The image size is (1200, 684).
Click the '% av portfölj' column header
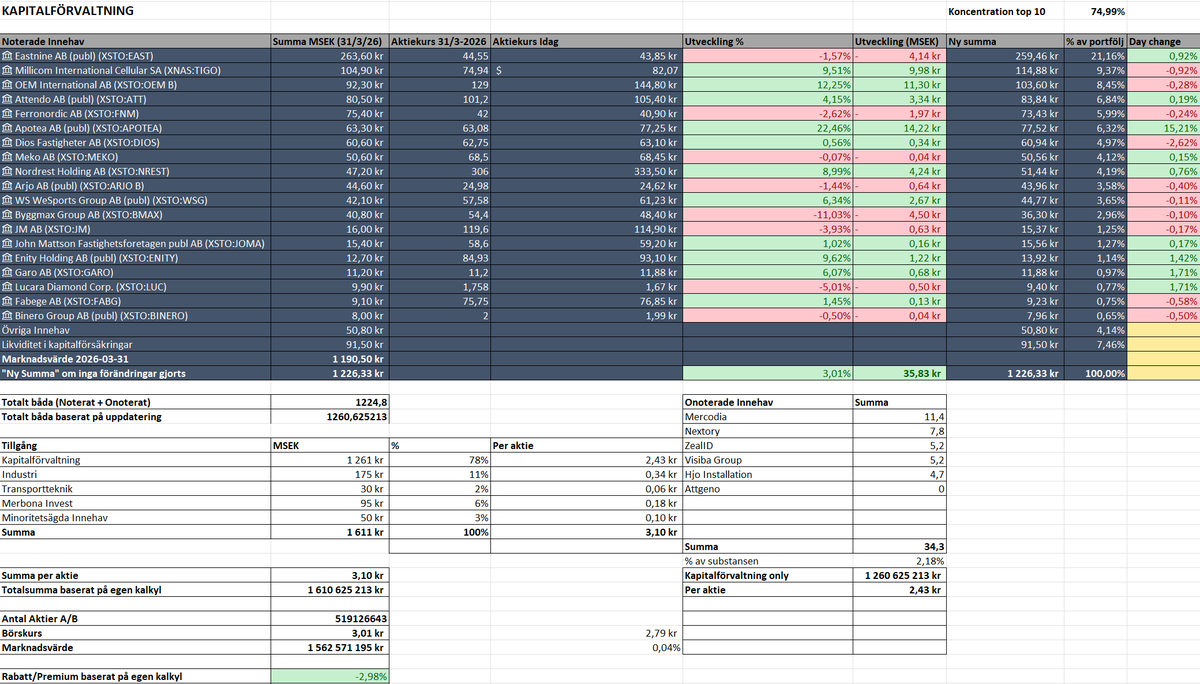[1096, 42]
